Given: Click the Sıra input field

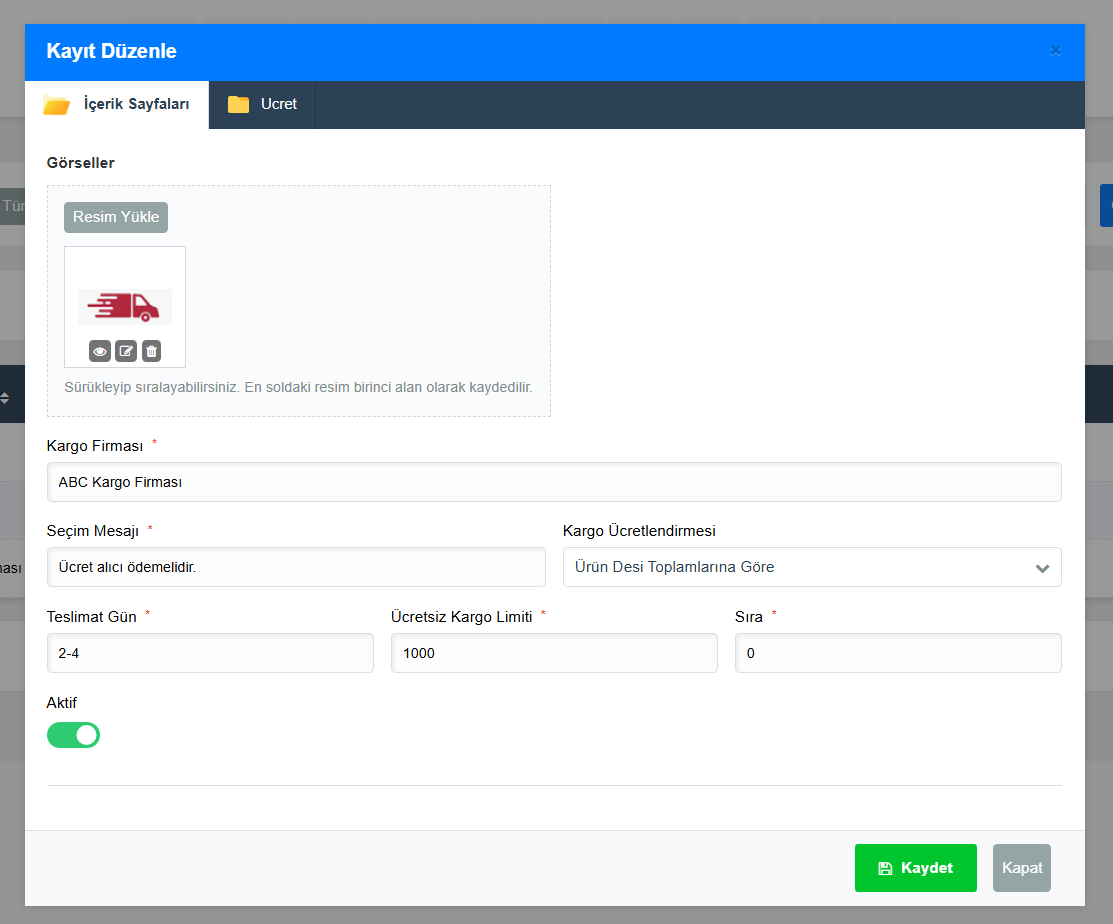Looking at the screenshot, I should 897,653.
